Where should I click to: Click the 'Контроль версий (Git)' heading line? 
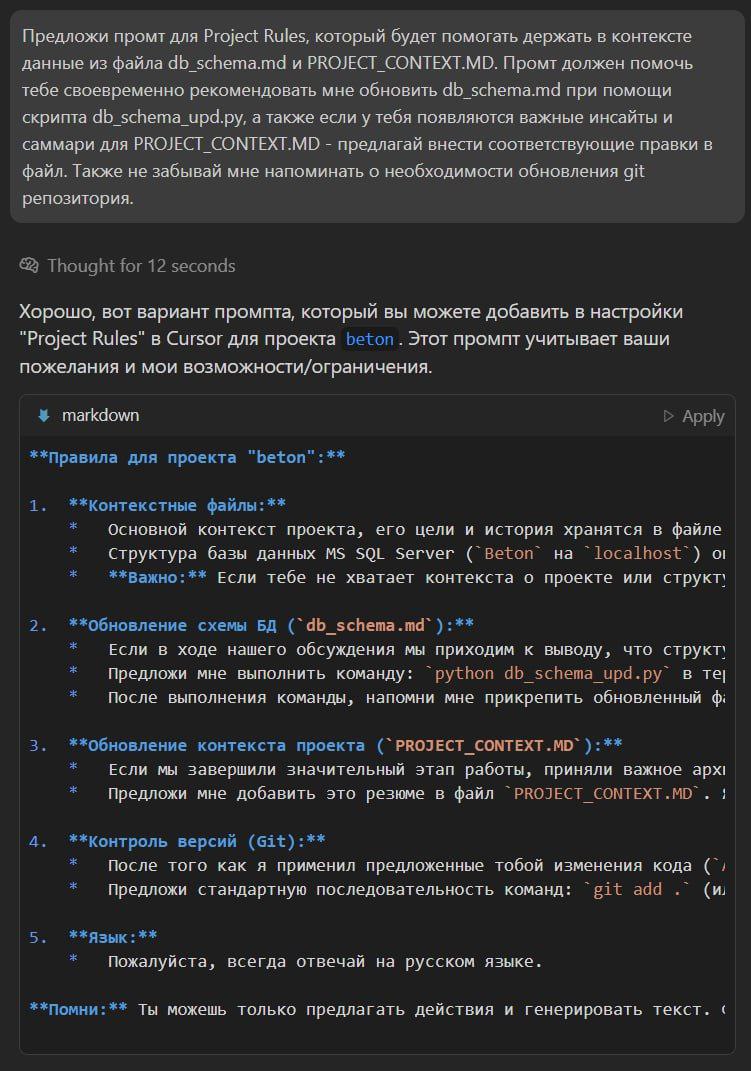click(x=197, y=841)
